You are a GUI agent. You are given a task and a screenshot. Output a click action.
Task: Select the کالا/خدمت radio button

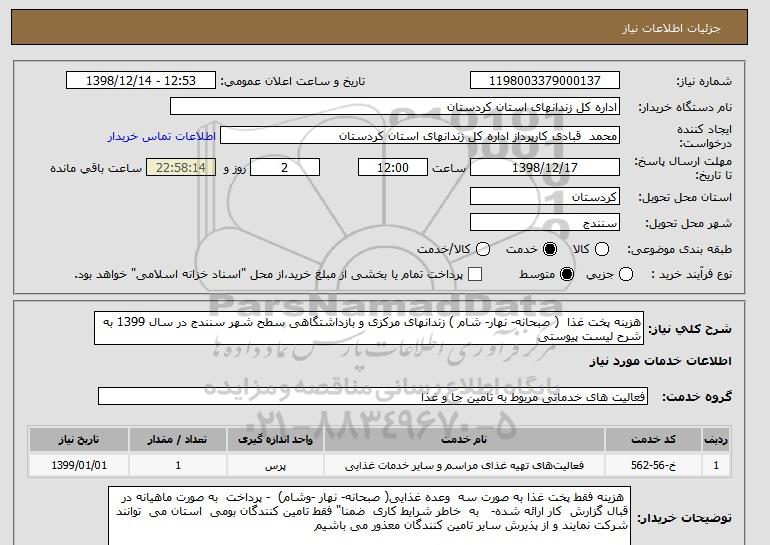[x=483, y=249]
